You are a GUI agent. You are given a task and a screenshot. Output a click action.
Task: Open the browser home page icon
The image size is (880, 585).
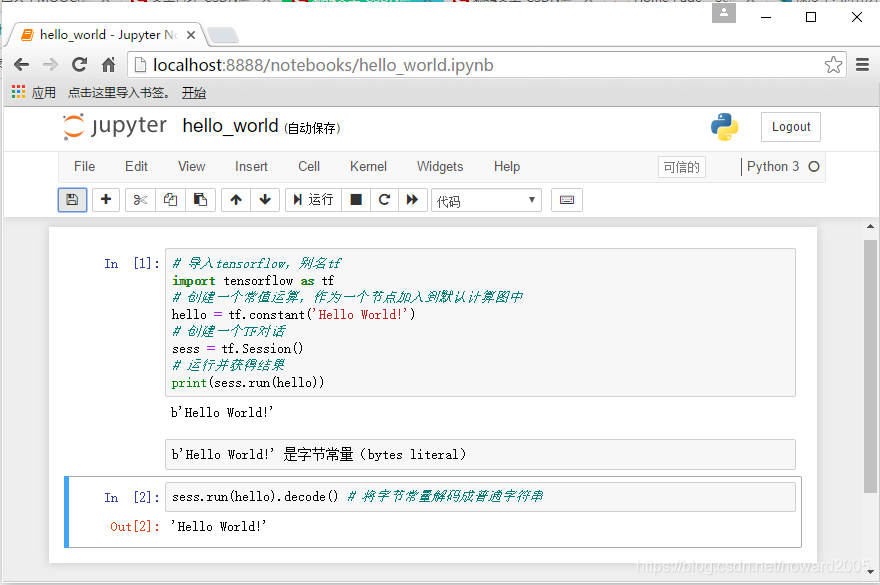point(108,65)
